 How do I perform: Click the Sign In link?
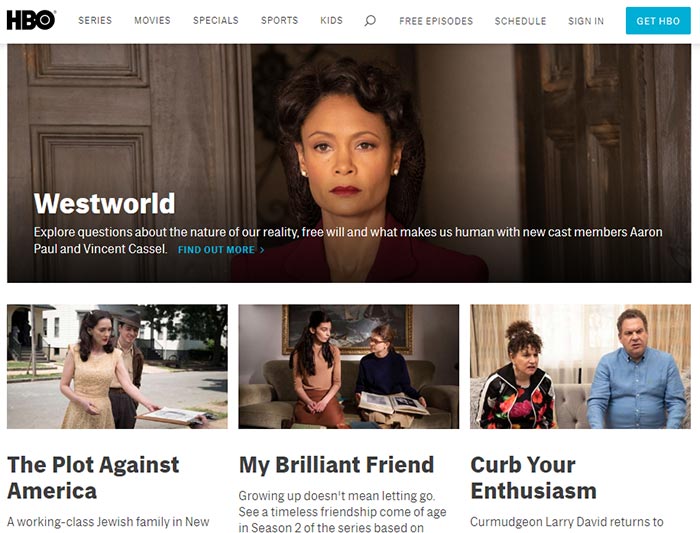[x=586, y=21]
